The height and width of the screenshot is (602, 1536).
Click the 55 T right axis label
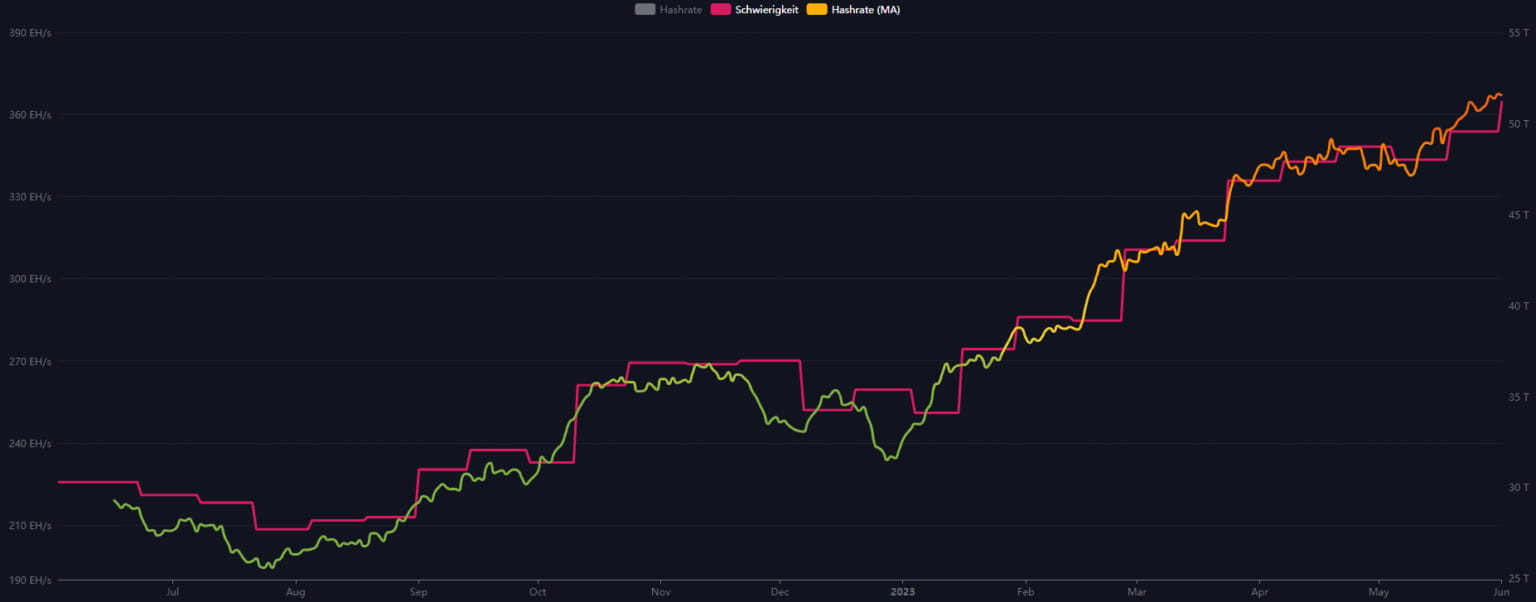[1518, 33]
